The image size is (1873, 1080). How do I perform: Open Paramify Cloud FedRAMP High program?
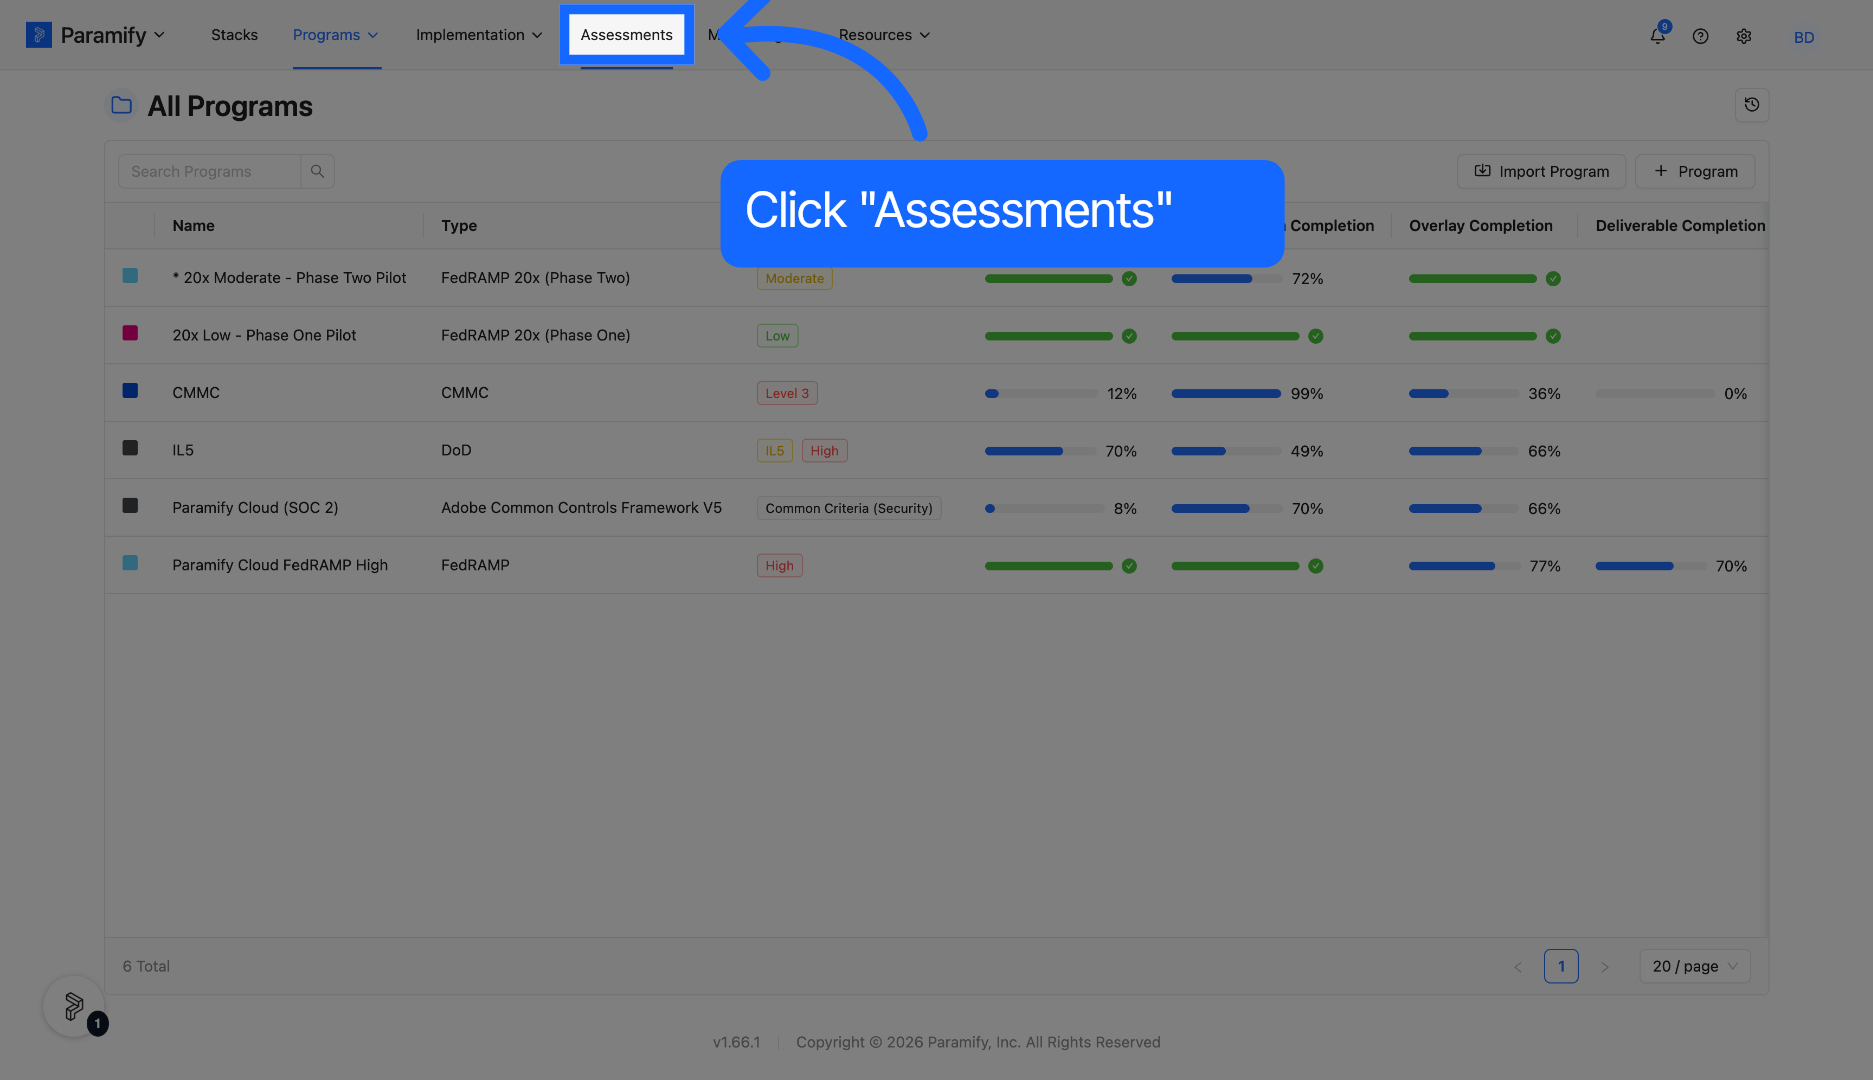point(280,566)
